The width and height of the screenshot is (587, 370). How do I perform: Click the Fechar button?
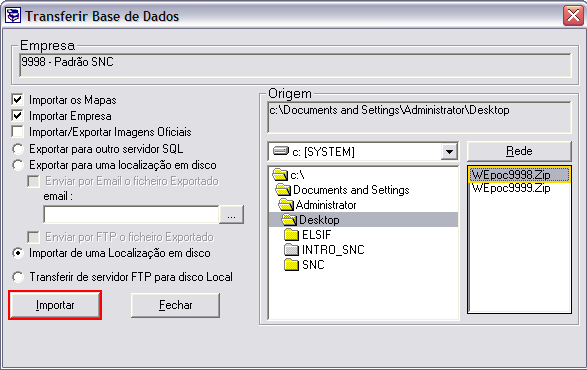point(176,305)
